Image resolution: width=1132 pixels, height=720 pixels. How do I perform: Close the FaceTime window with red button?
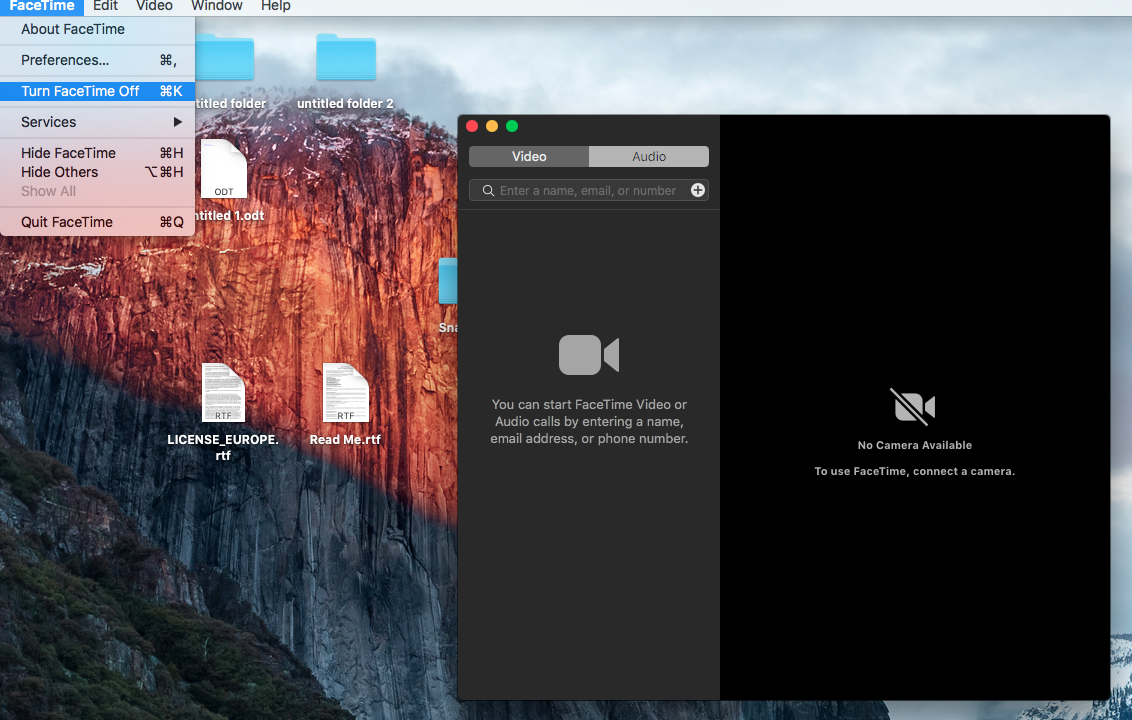pos(472,126)
